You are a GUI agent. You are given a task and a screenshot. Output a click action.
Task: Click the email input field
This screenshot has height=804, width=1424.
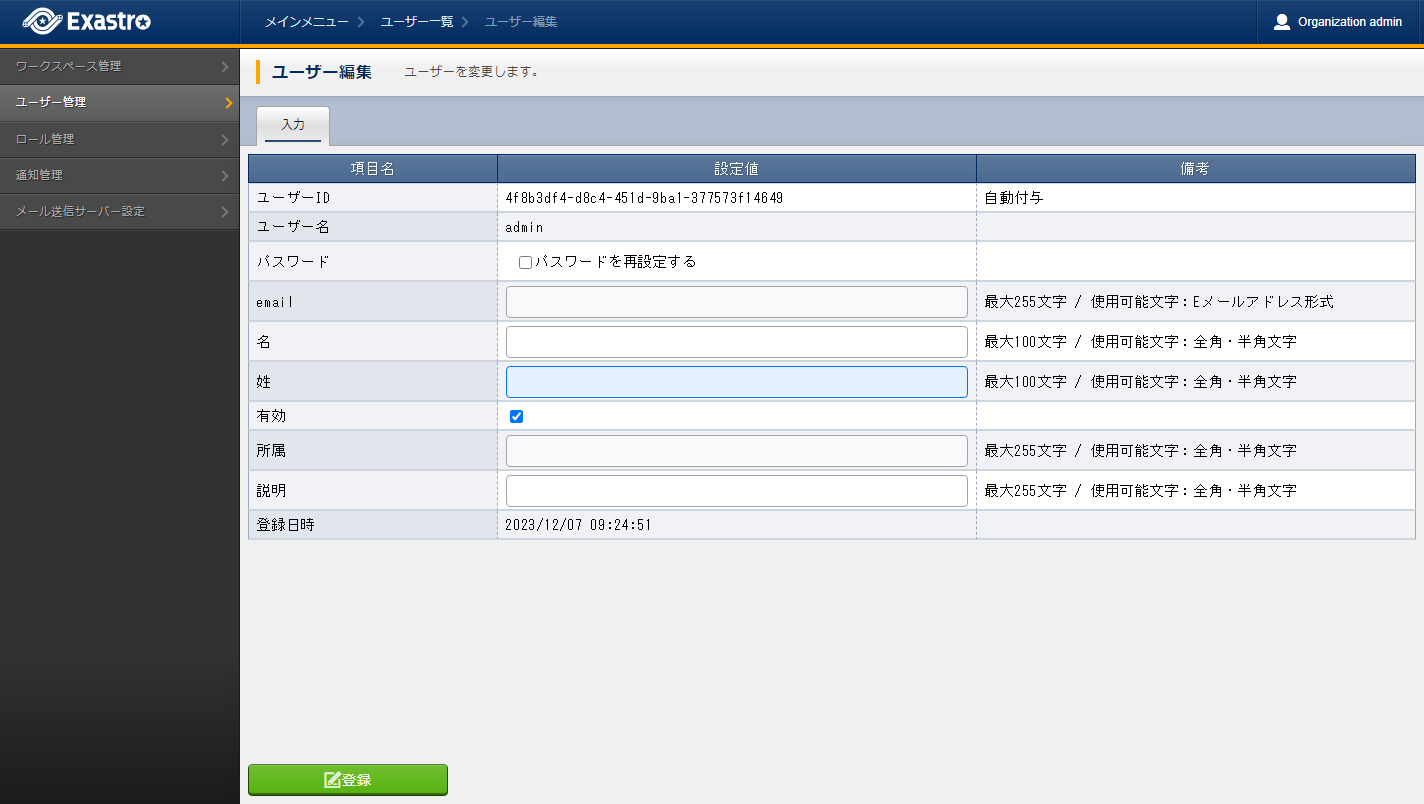pyautogui.click(x=736, y=302)
